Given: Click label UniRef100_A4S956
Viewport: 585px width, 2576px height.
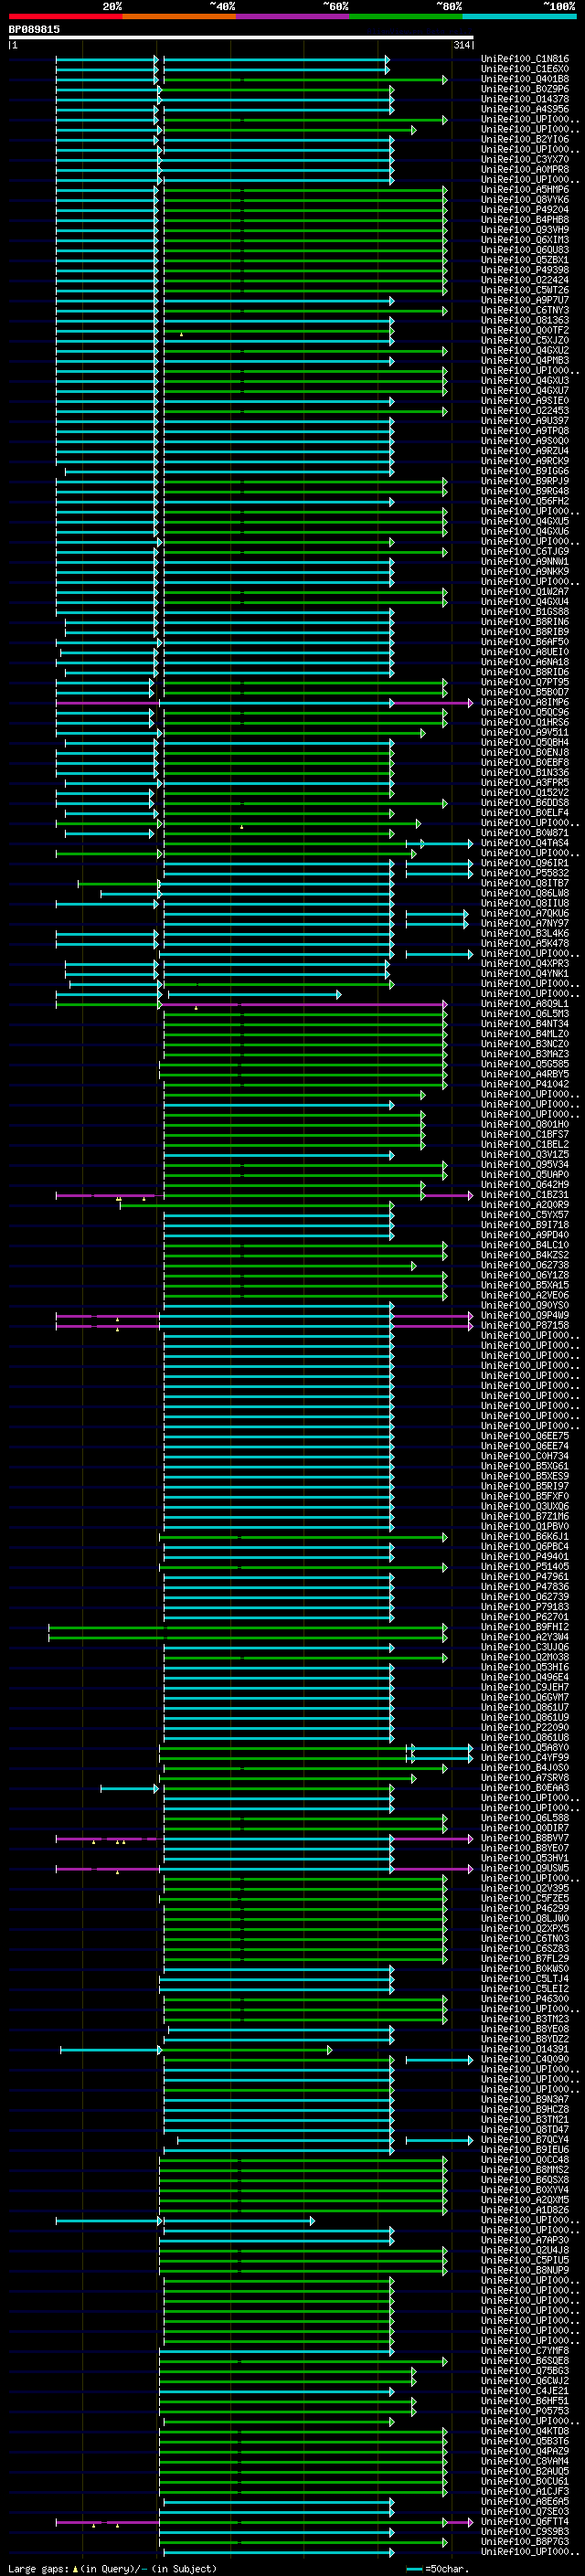Looking at the screenshot, I should point(524,109).
